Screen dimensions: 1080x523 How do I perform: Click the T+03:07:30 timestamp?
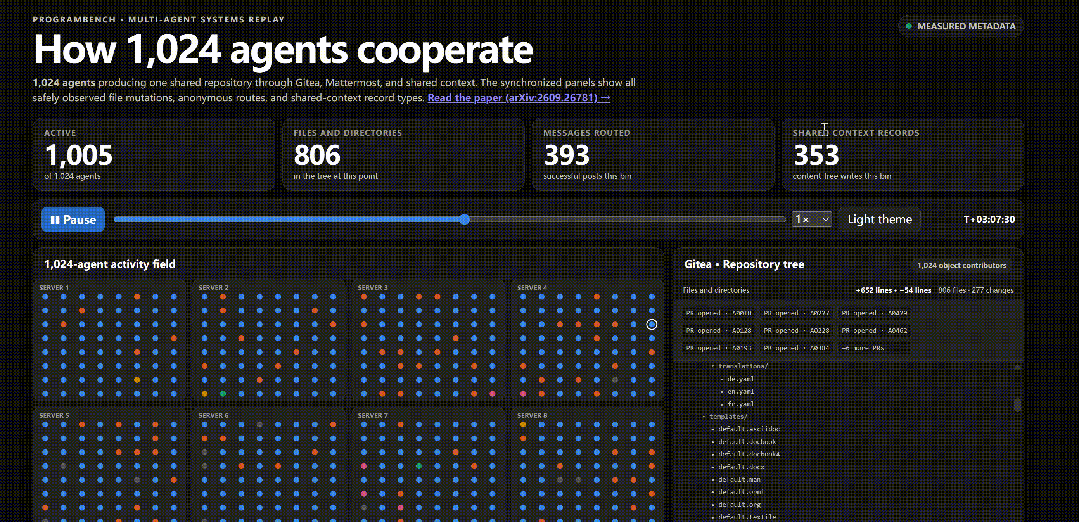pyautogui.click(x=989, y=220)
